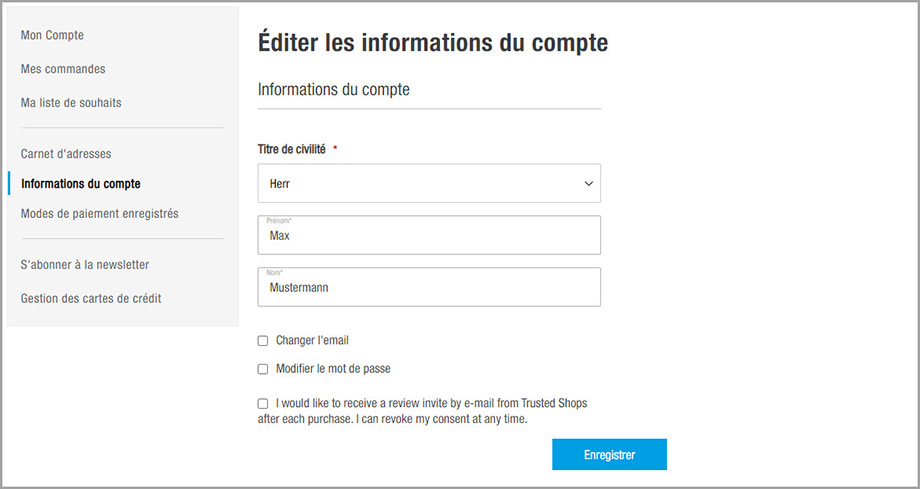Image resolution: width=920 pixels, height=489 pixels.
Task: Go to Mon Compte in sidebar
Action: pos(52,36)
